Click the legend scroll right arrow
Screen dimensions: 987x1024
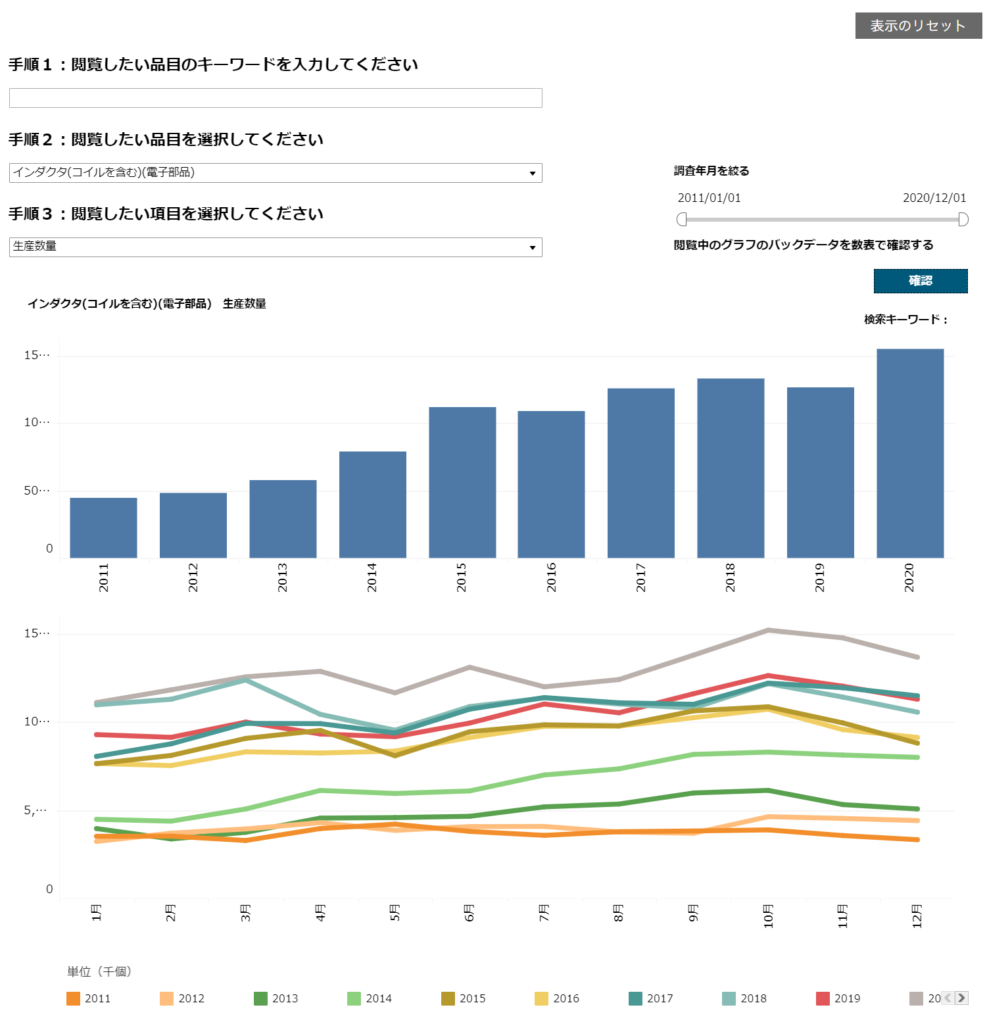point(961,998)
